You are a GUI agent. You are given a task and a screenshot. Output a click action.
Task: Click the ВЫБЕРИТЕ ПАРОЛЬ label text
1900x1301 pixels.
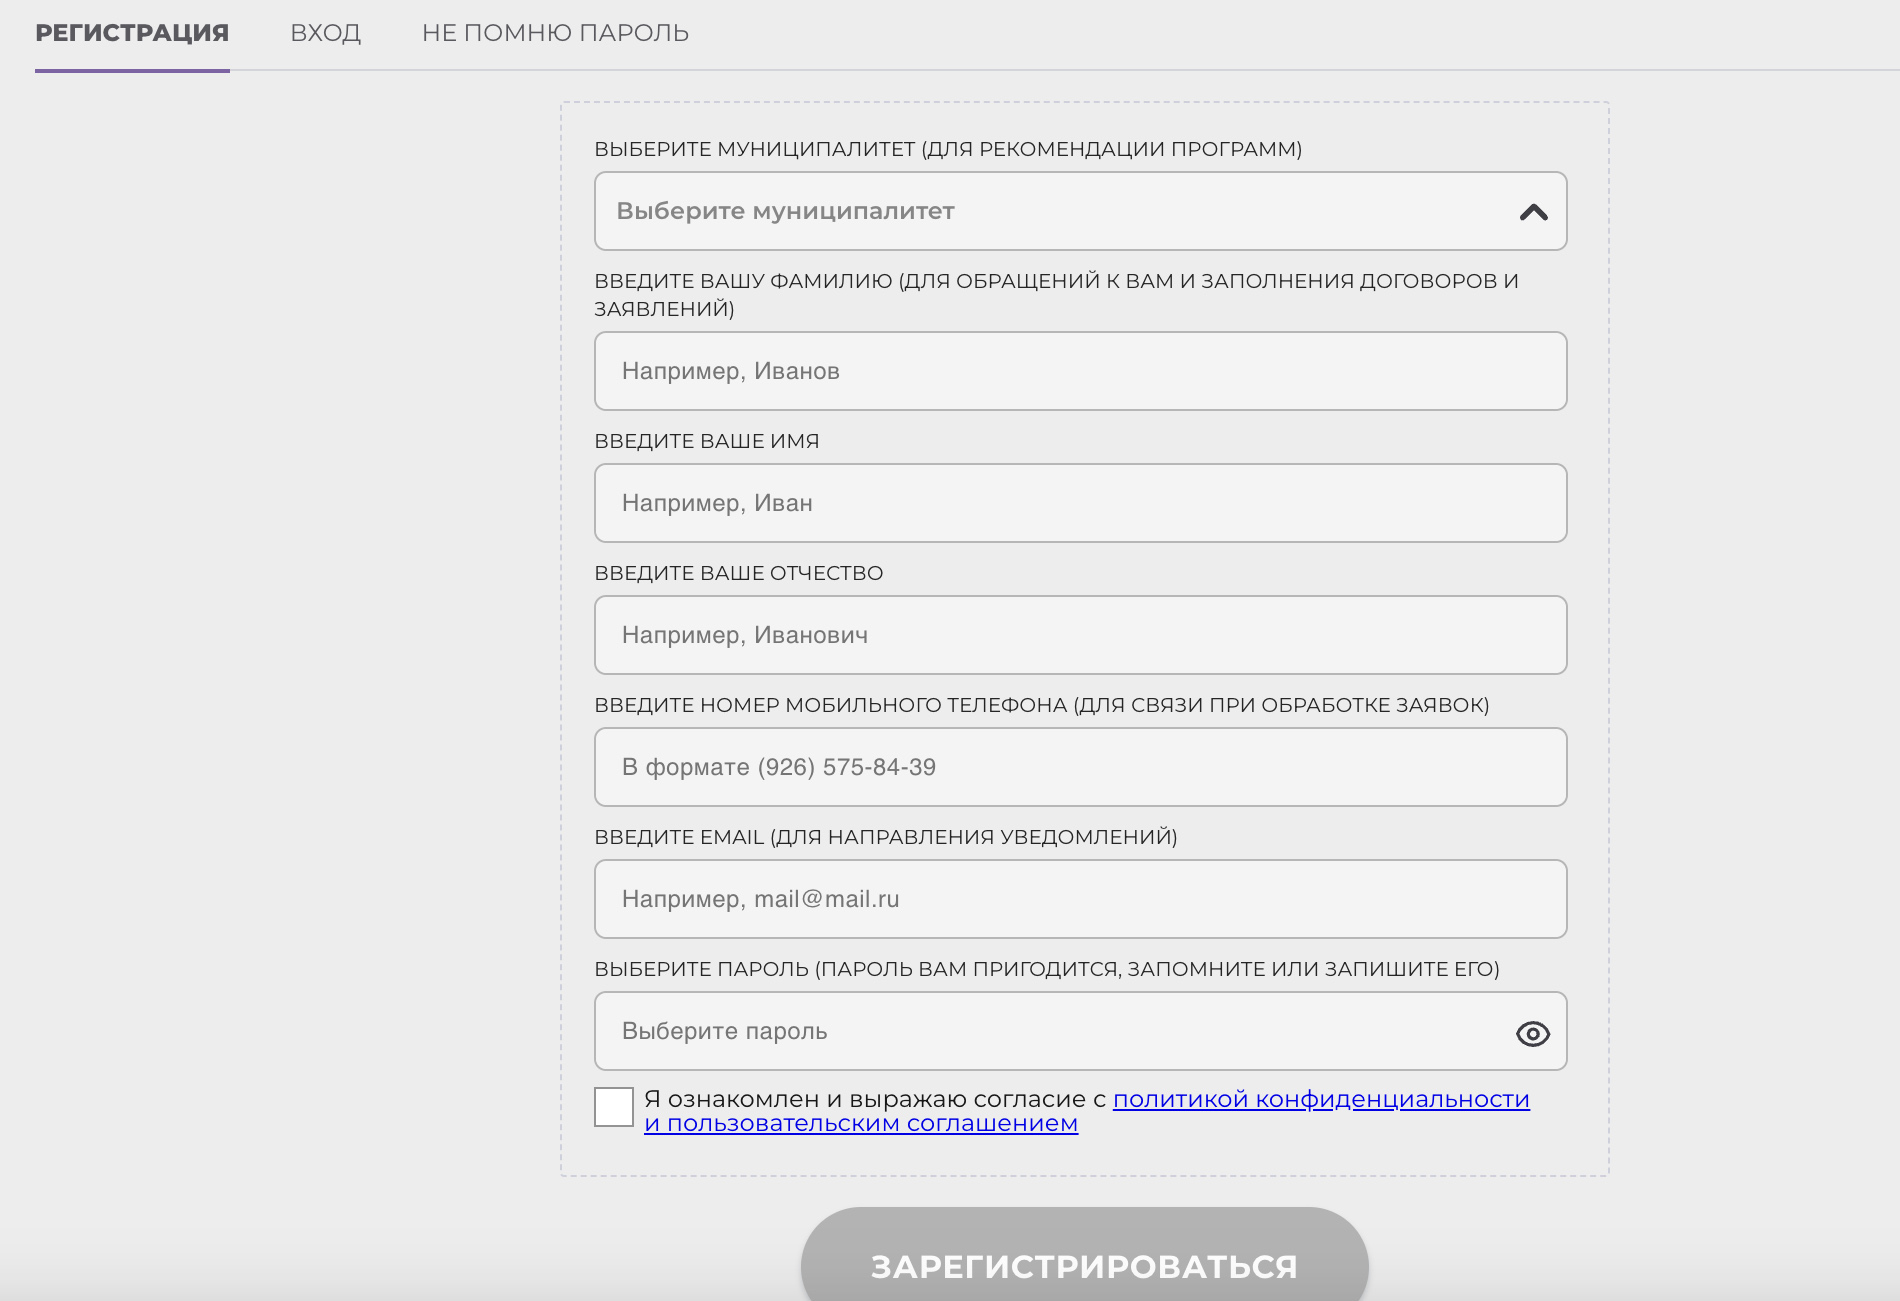coord(1047,969)
